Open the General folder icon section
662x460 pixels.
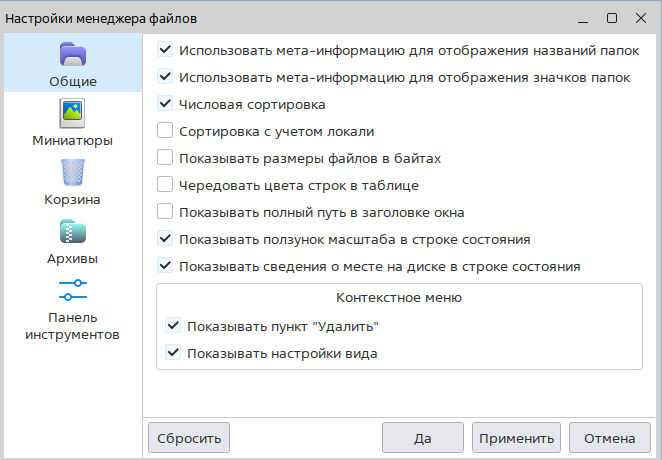tap(73, 54)
